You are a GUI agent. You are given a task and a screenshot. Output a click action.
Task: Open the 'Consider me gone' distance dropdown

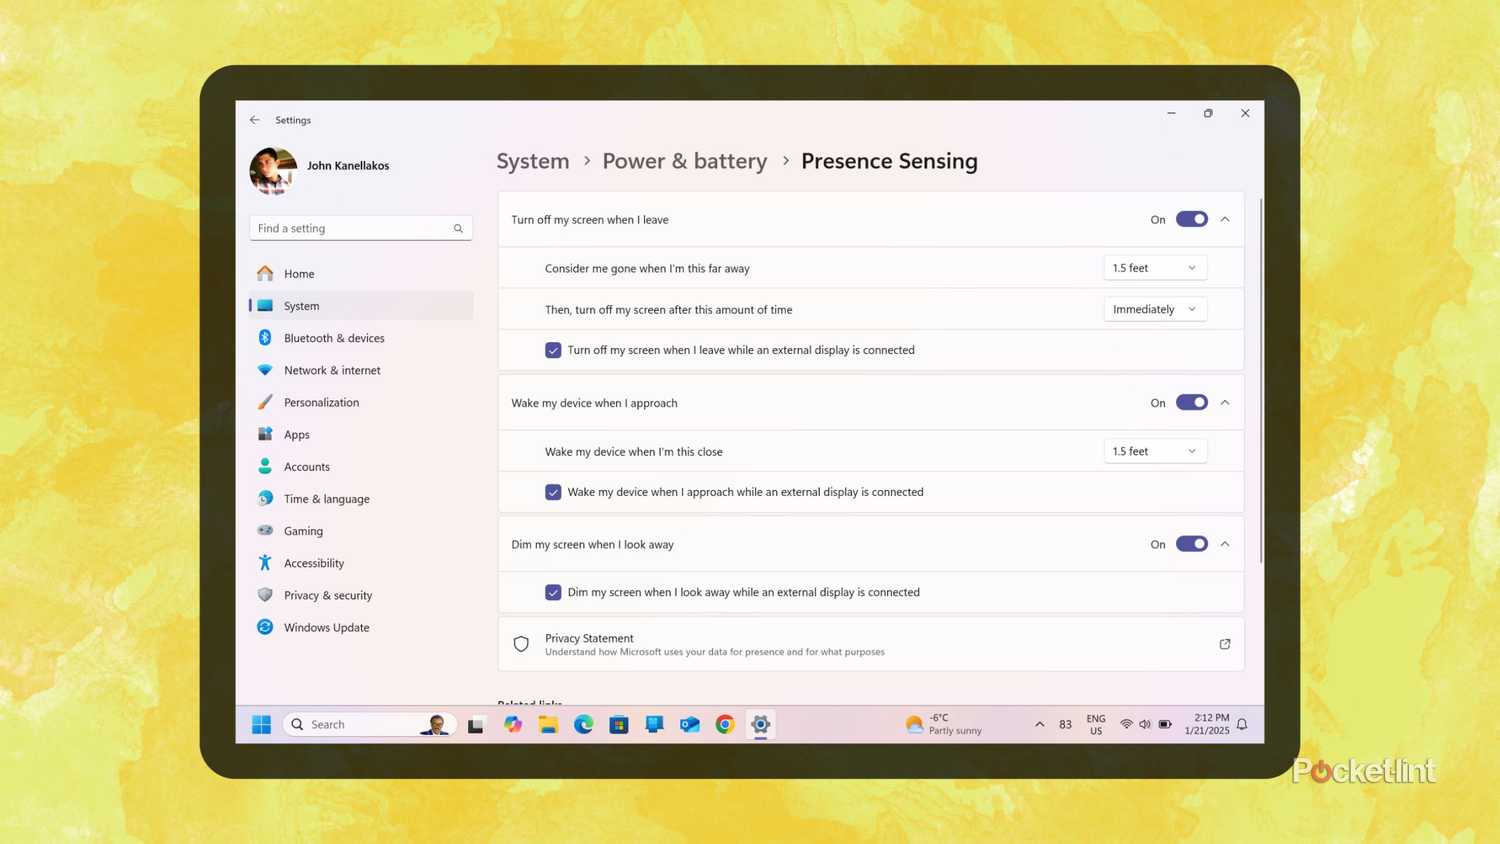[x=1154, y=267]
